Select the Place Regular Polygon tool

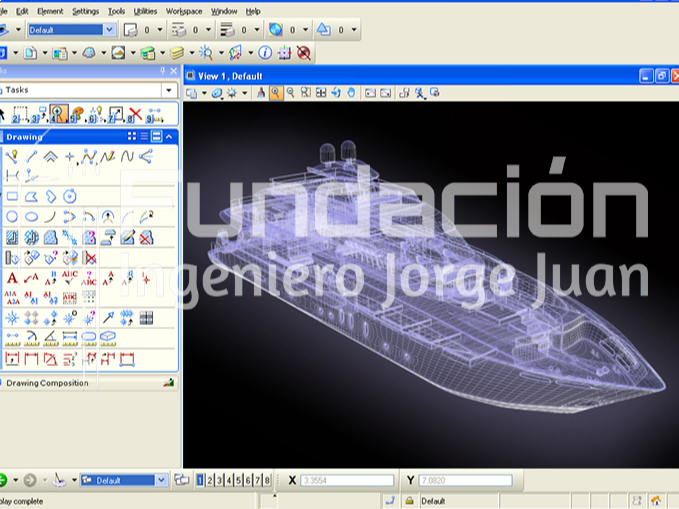[70, 197]
